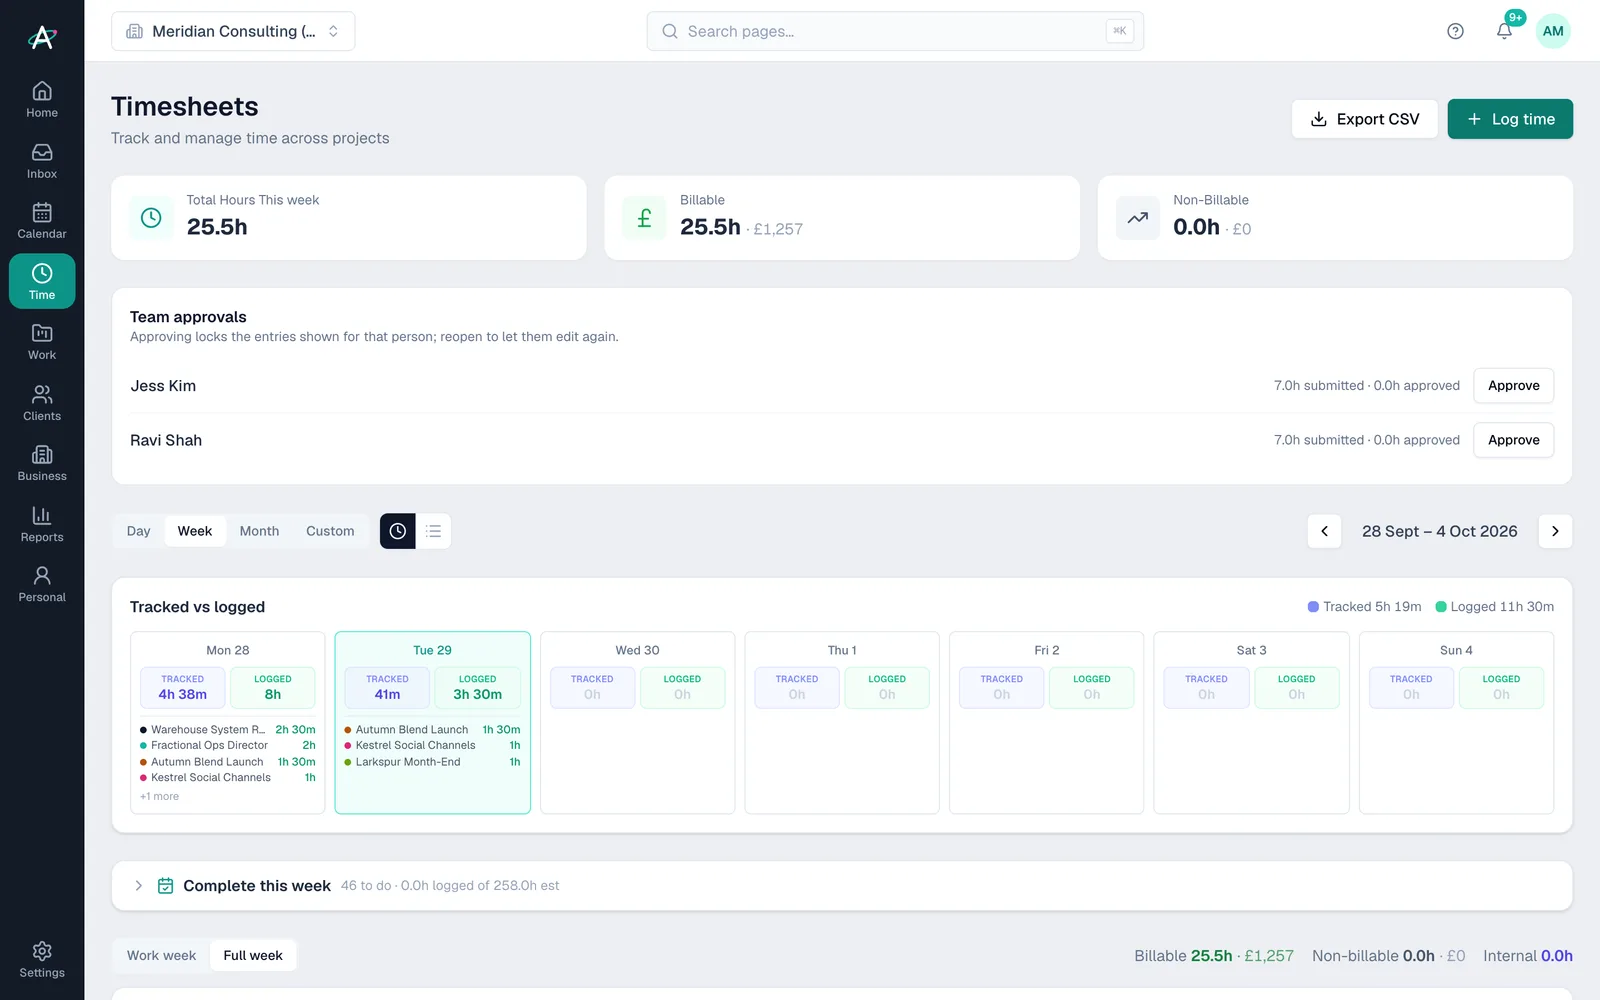This screenshot has width=1600, height=1000.
Task: Select the Tue 29 day card
Action: tap(432, 722)
